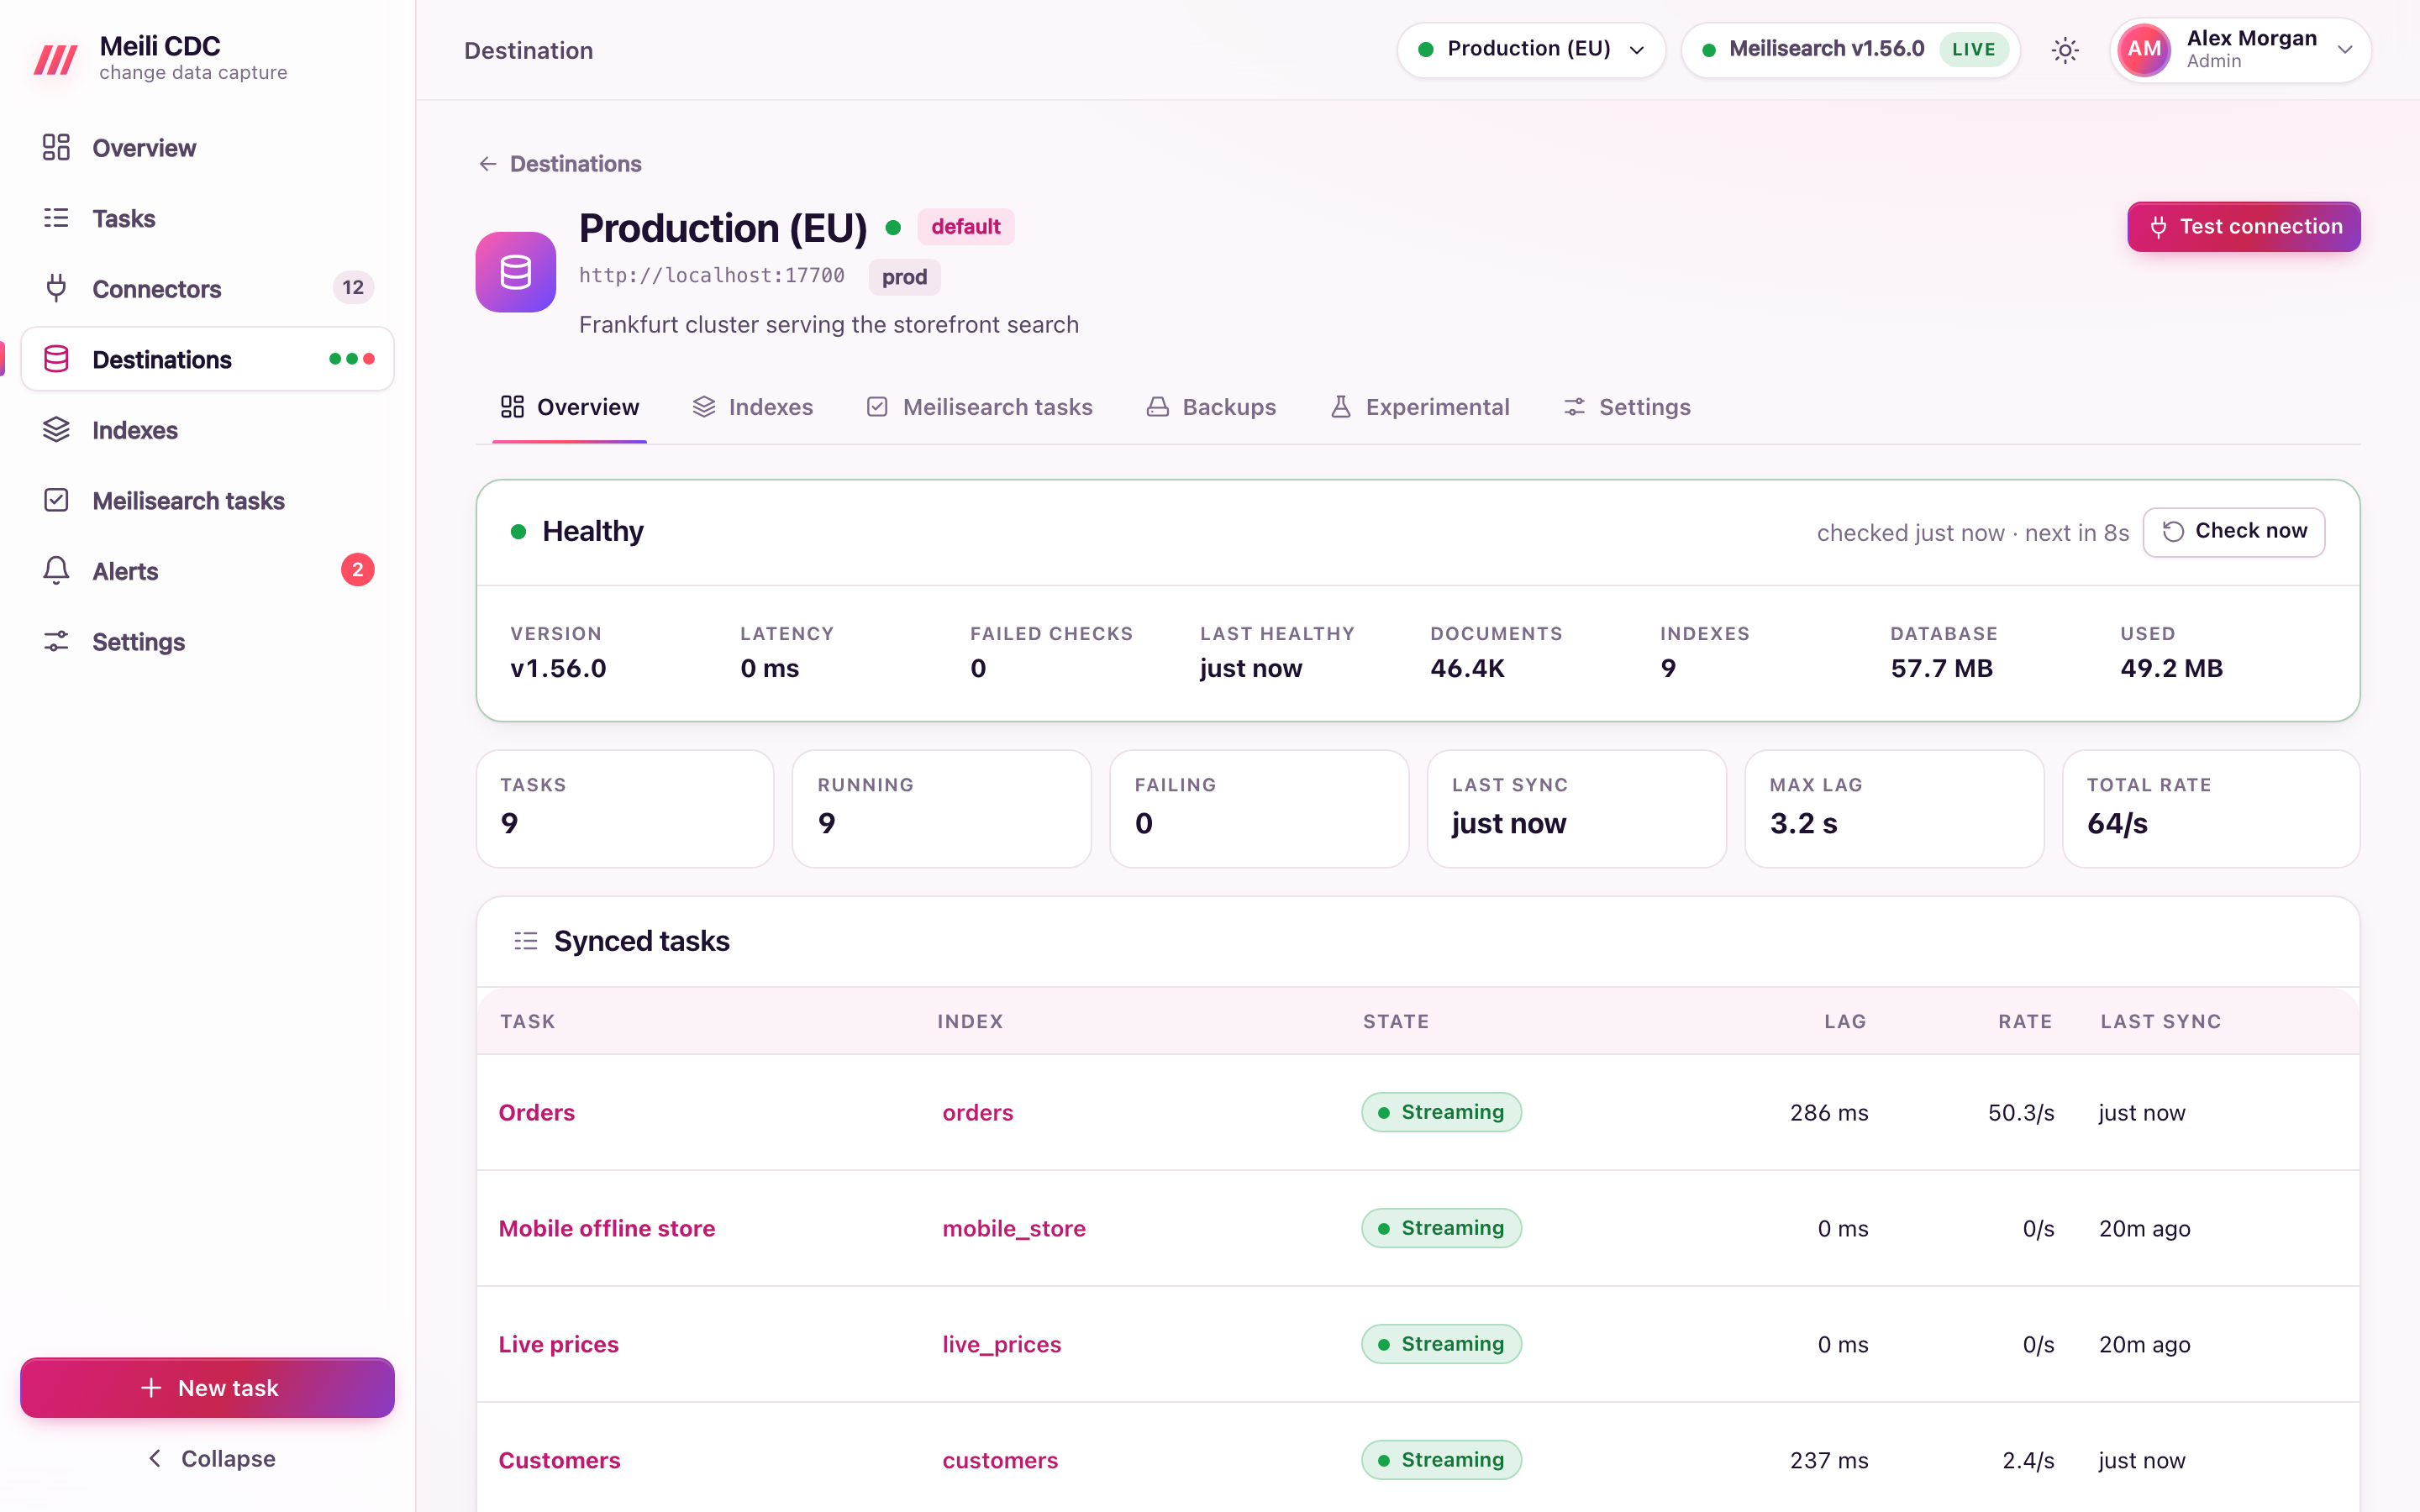The image size is (2420, 1512).
Task: Click the LAG column header
Action: point(1845,1022)
